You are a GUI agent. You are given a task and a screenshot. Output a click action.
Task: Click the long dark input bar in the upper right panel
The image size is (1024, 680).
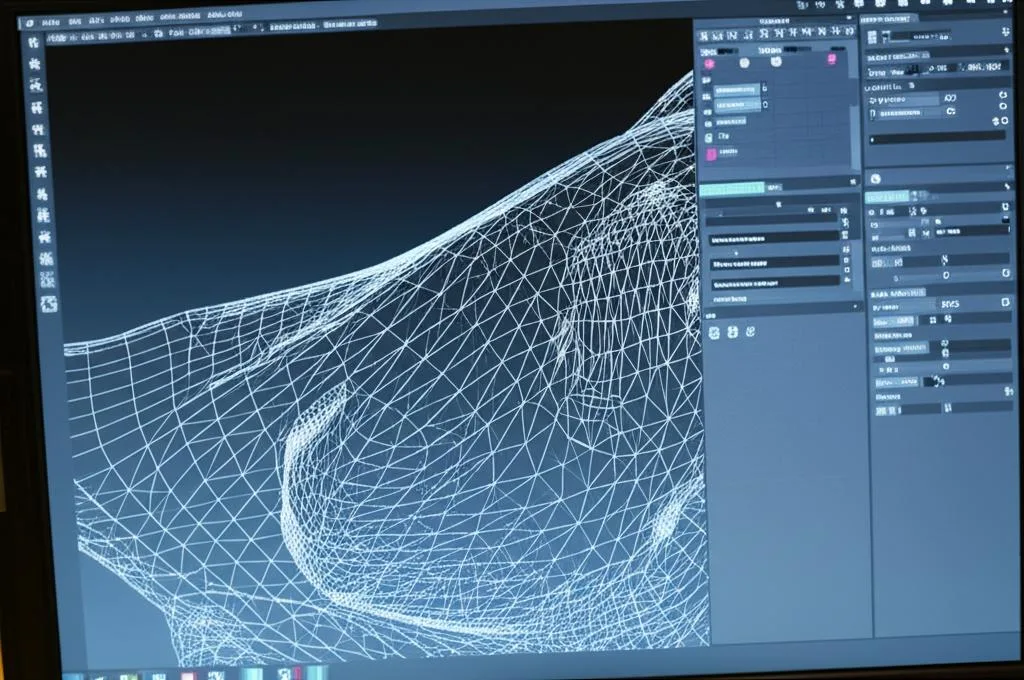pos(937,138)
